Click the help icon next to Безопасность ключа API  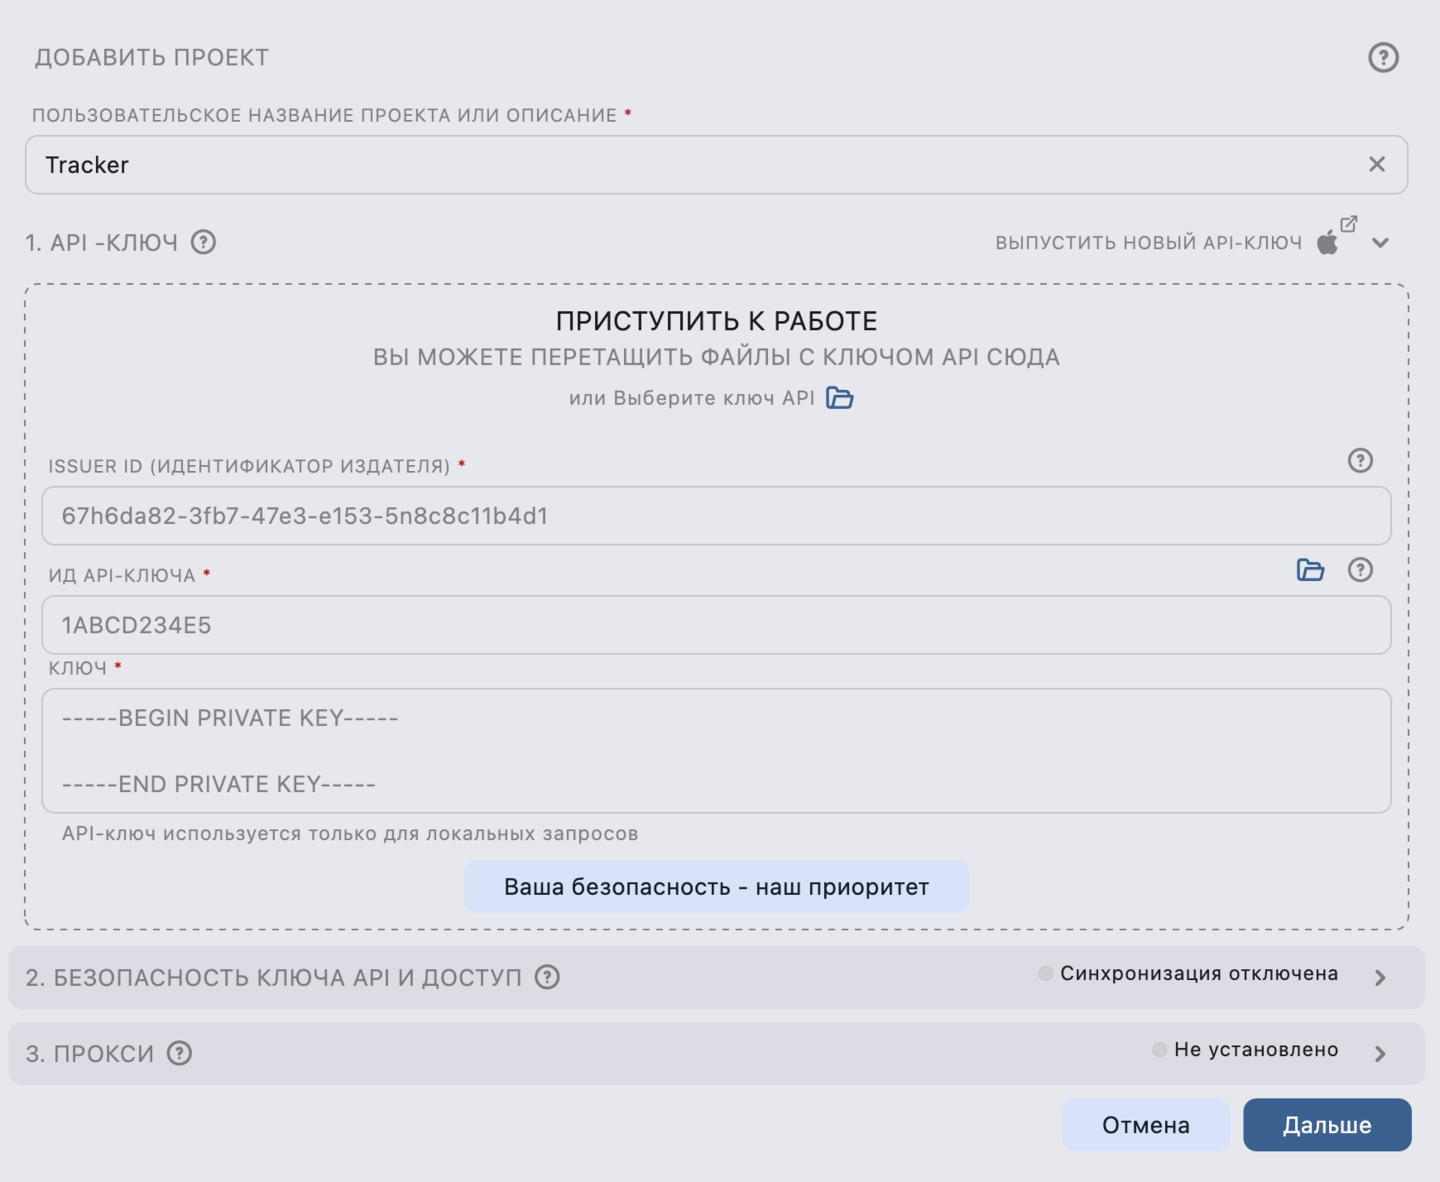point(547,977)
